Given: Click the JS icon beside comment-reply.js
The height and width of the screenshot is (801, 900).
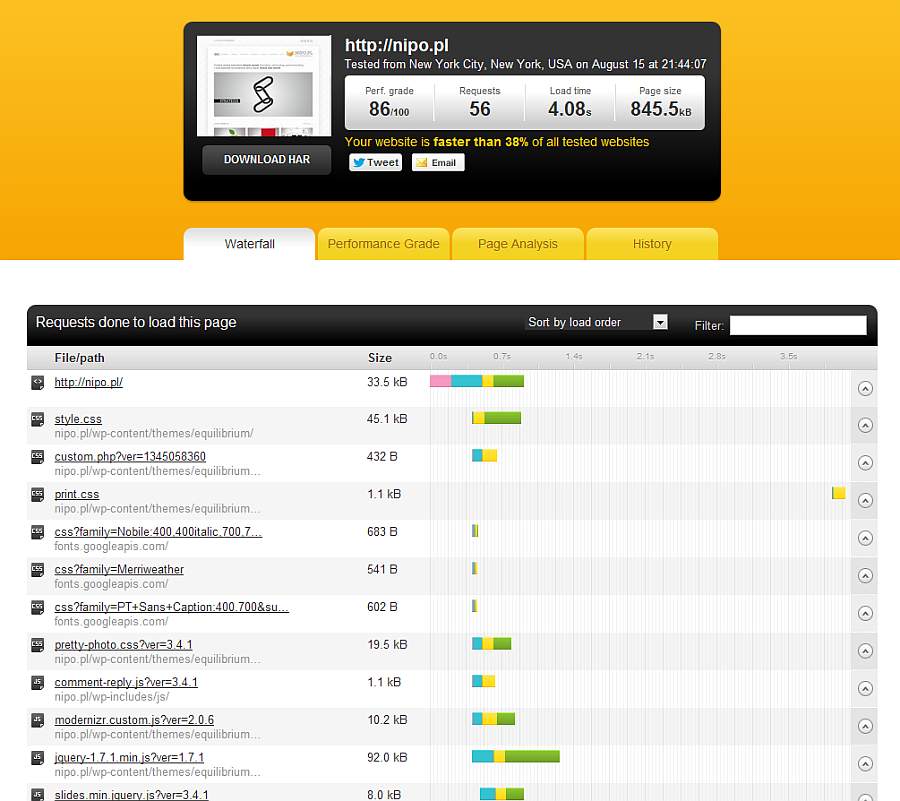Looking at the screenshot, I should [x=37, y=682].
